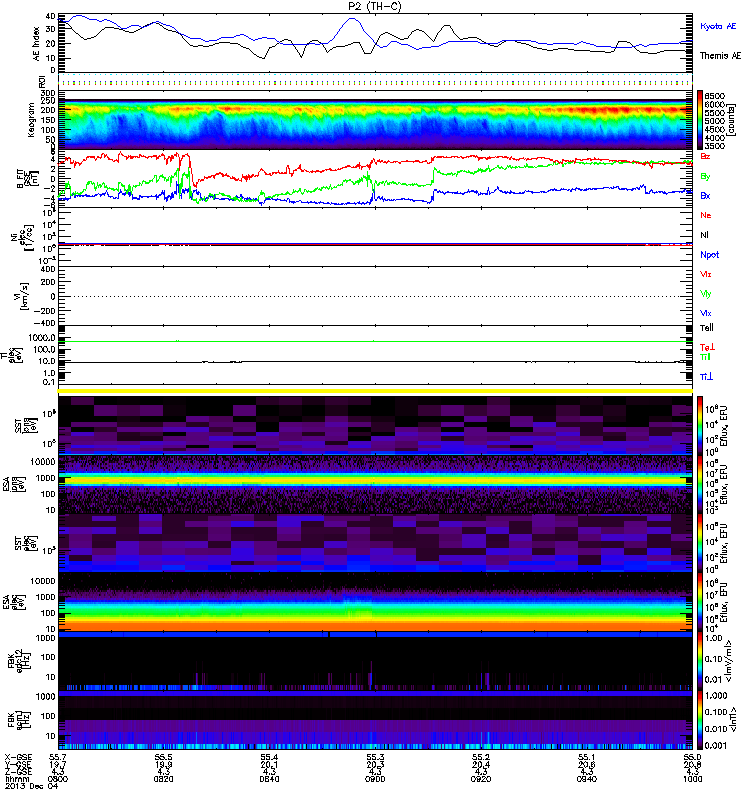The height and width of the screenshot is (800, 750).
Task: Click the 3500 value on Keogram color bar
Action: pos(714,146)
